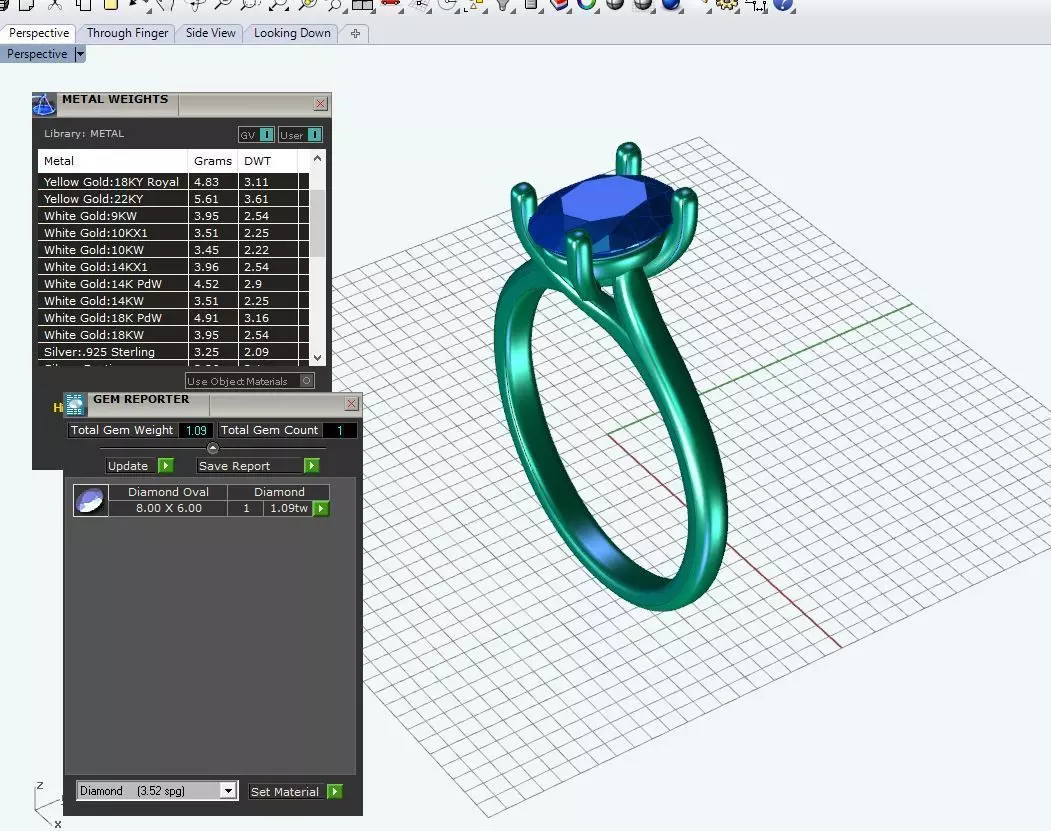1051x831 pixels.
Task: Open the Diamond (3.52 spg) material dropdown
Action: click(229, 791)
